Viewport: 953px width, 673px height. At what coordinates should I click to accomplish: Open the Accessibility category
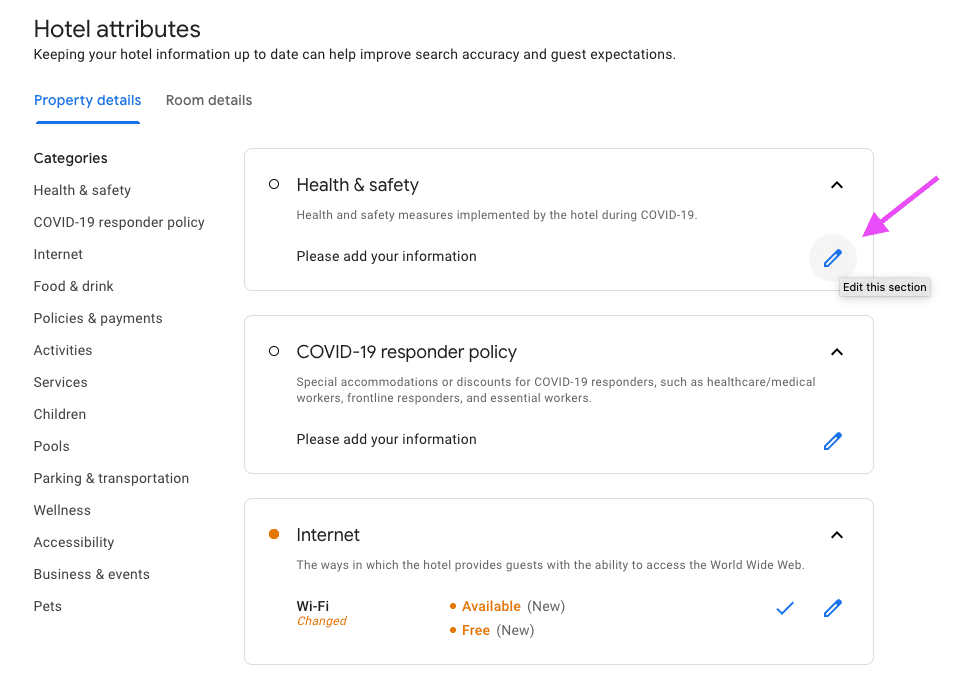74,542
